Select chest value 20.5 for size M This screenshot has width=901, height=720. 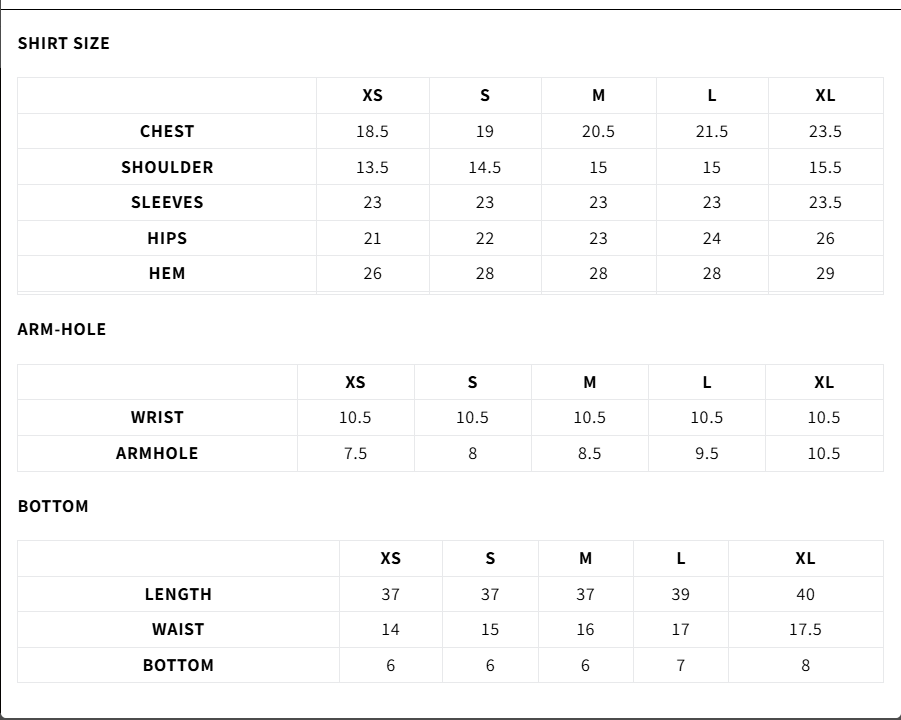[x=598, y=131]
